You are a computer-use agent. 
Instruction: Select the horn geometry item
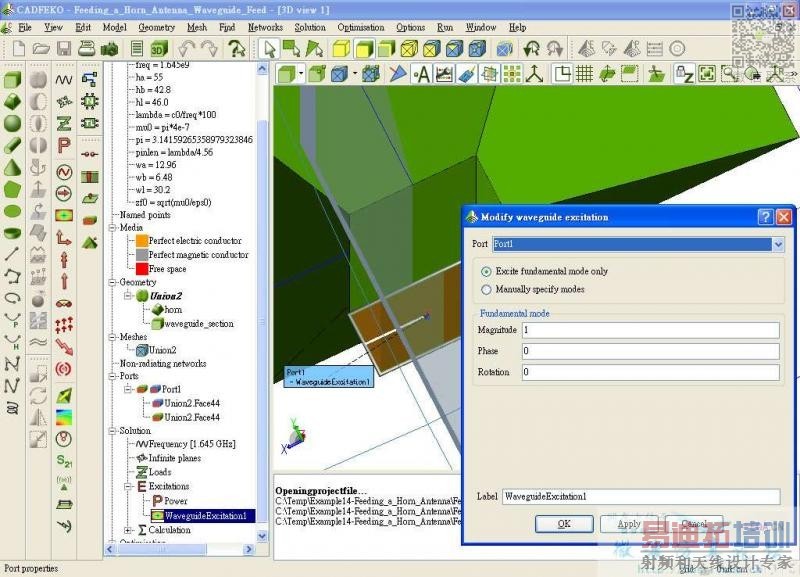coord(173,310)
